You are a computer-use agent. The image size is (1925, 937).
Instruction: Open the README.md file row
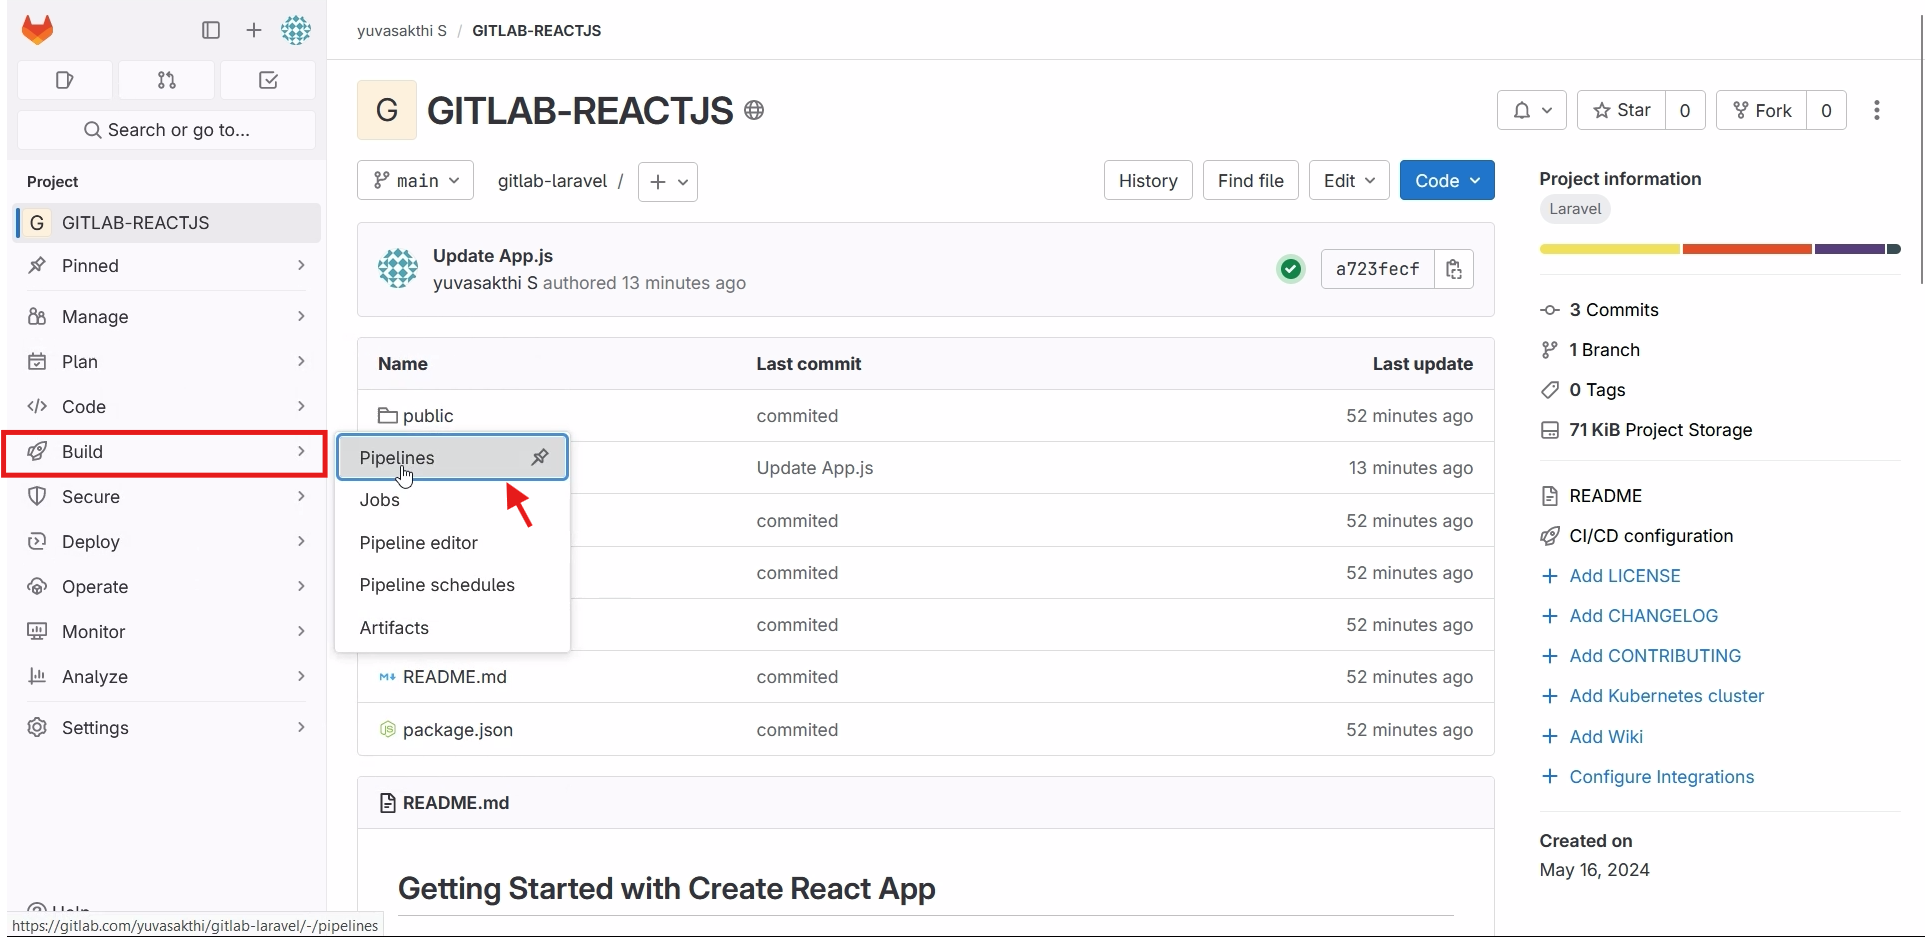click(925, 677)
